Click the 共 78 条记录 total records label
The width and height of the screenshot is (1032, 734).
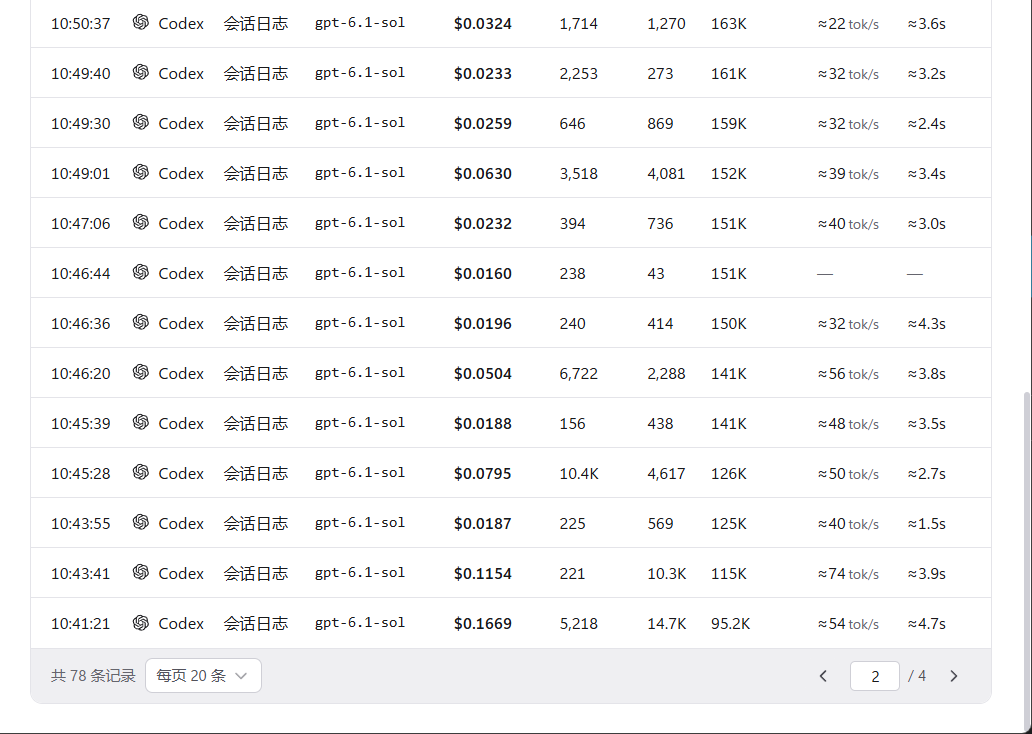pos(93,676)
